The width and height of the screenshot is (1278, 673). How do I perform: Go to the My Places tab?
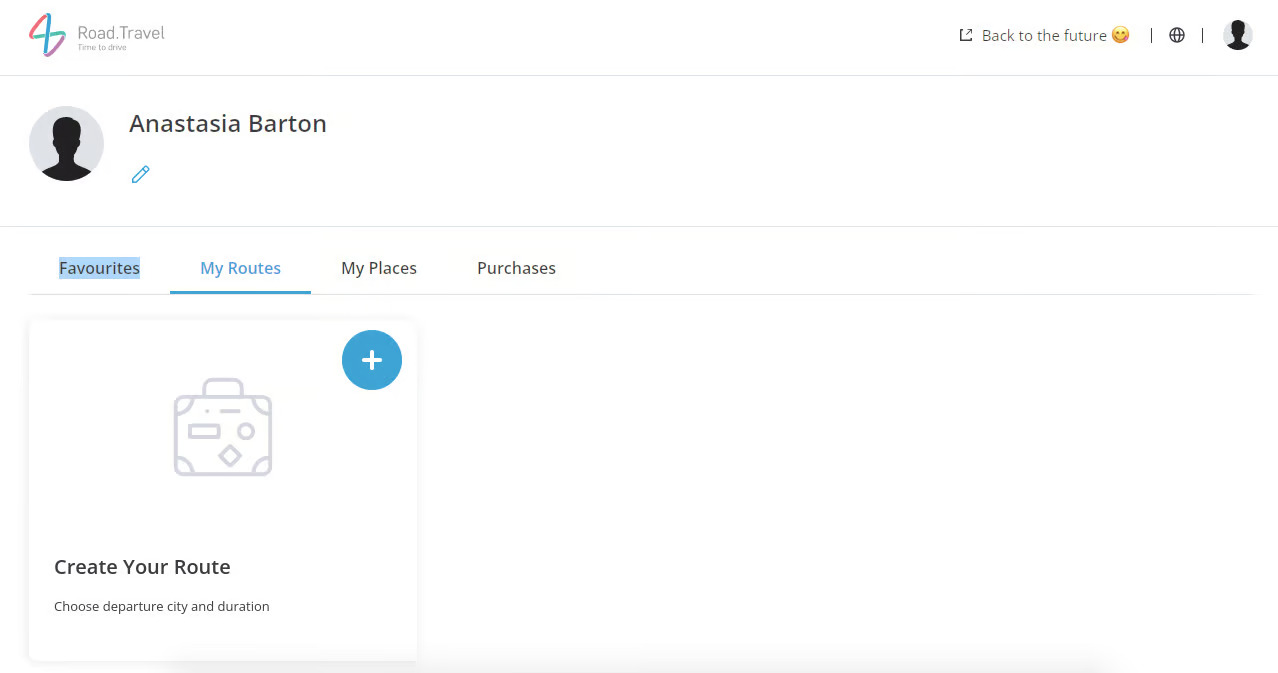pyautogui.click(x=379, y=268)
